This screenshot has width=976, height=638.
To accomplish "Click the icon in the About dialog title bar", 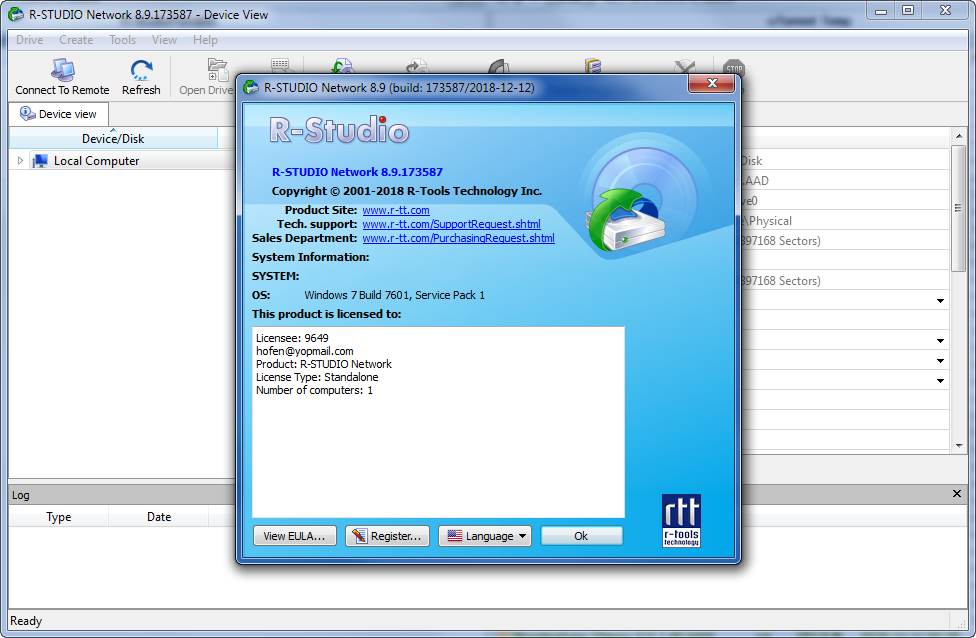I will pos(251,87).
